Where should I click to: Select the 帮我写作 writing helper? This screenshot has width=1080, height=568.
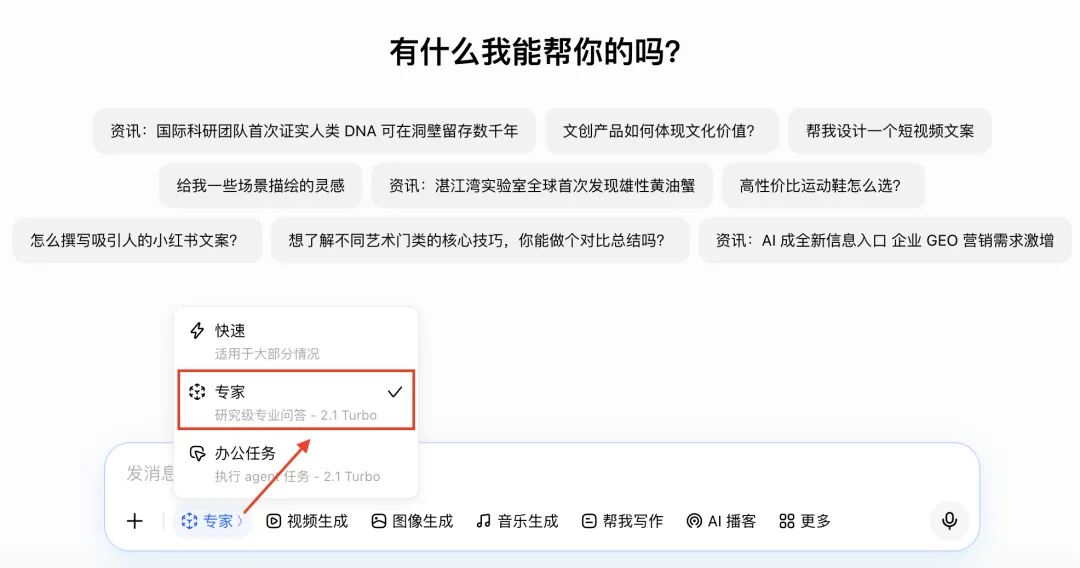[x=623, y=521]
